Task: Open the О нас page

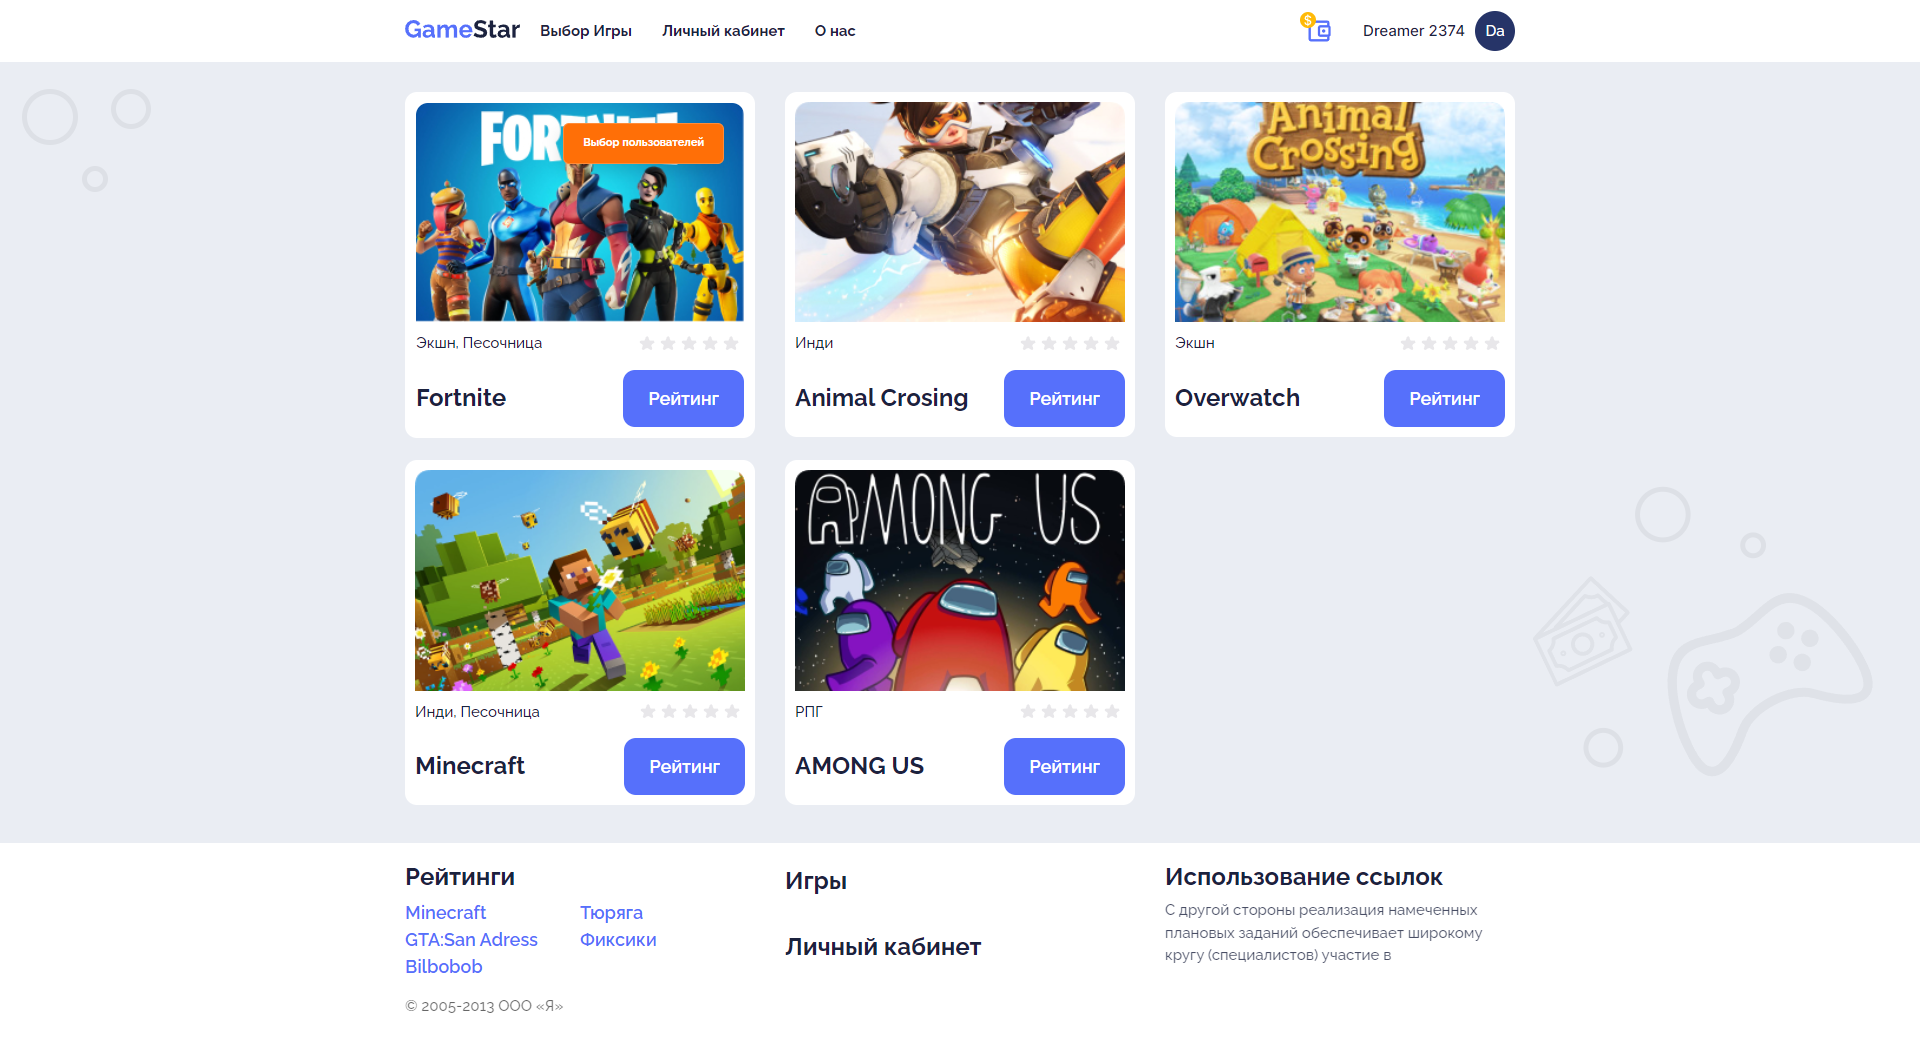Action: click(x=835, y=31)
